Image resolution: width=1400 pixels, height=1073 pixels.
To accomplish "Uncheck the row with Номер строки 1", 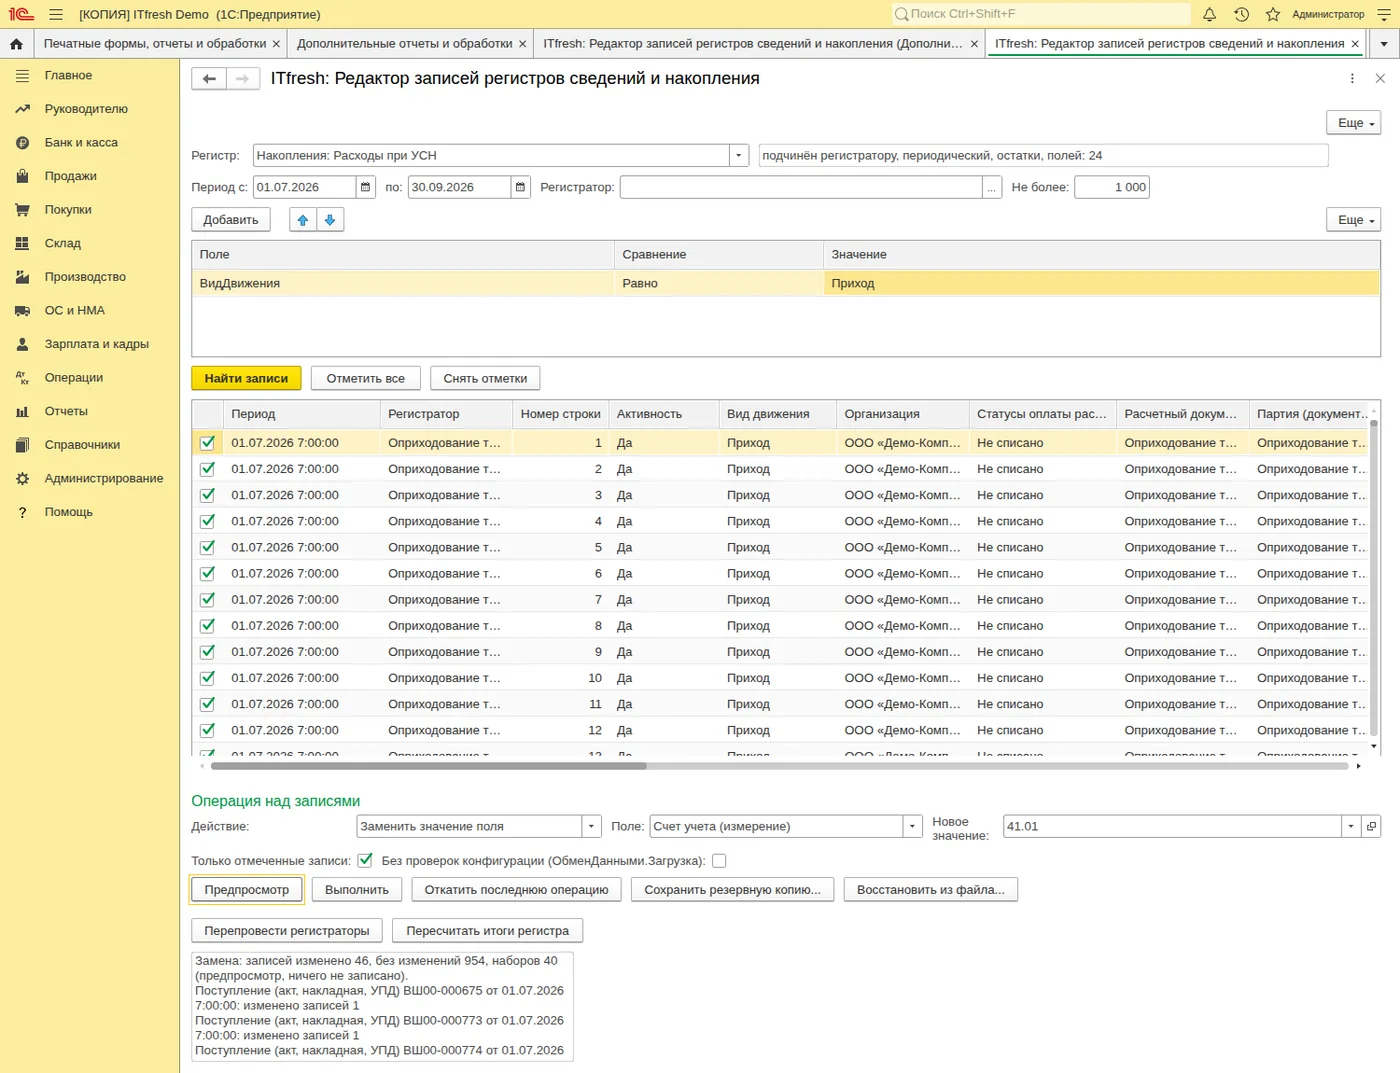I will pyautogui.click(x=207, y=443).
